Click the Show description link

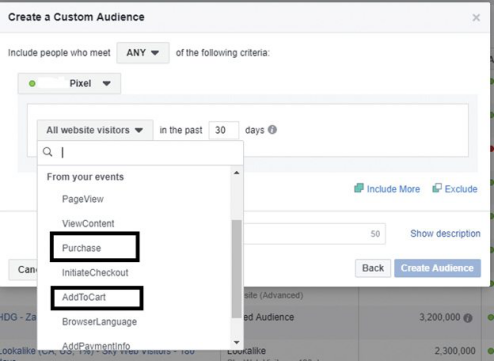[x=445, y=233]
